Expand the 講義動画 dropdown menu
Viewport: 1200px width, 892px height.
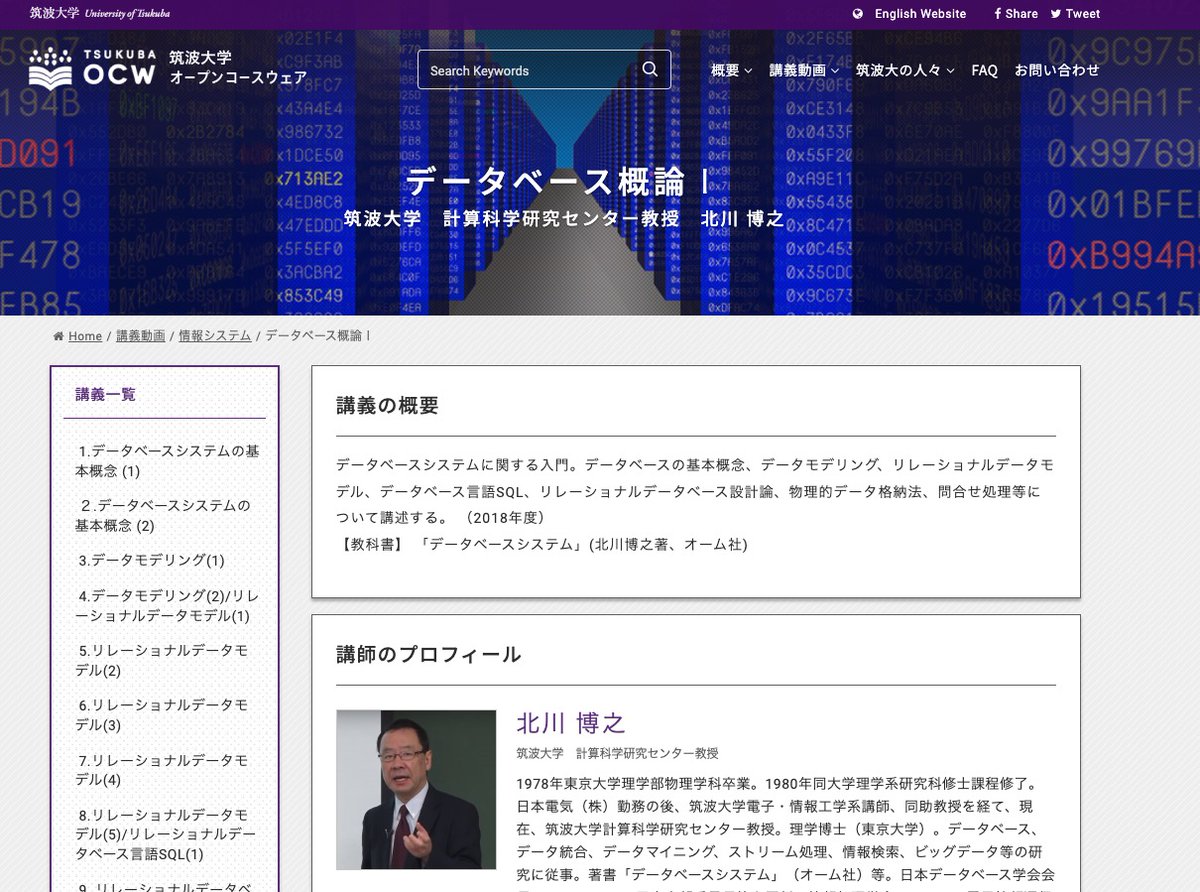[804, 70]
